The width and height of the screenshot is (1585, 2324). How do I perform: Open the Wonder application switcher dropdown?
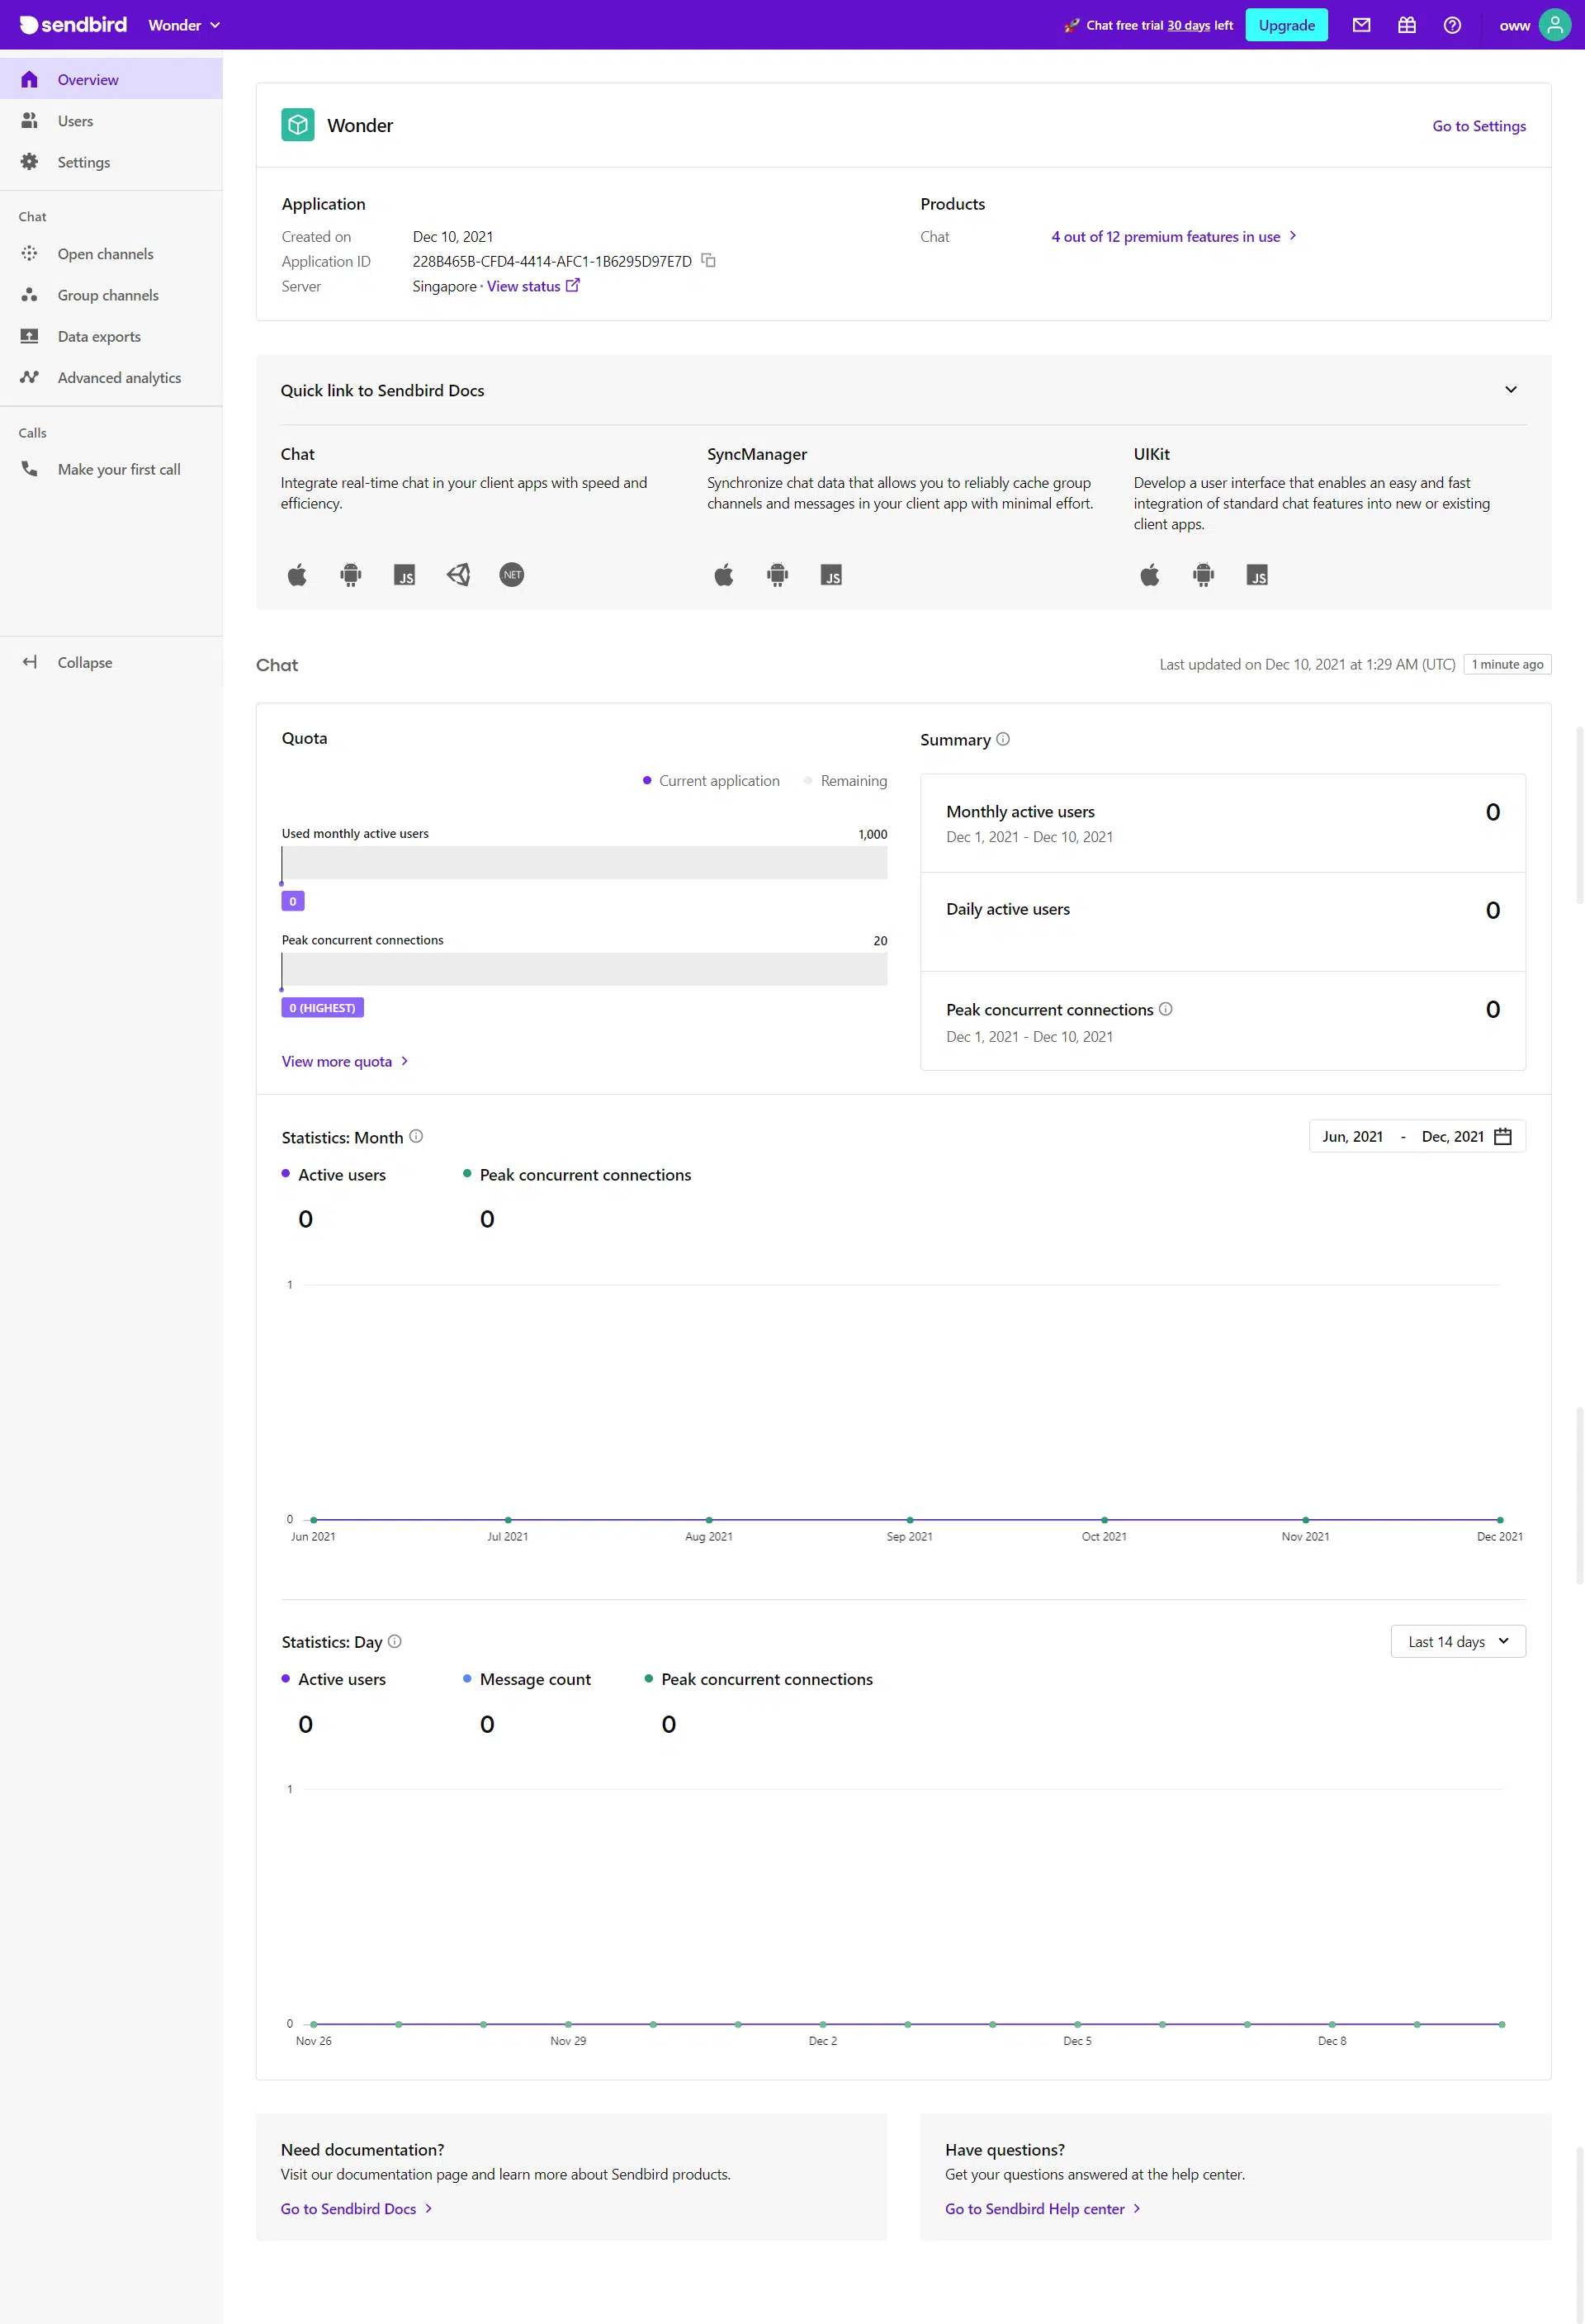pos(184,25)
